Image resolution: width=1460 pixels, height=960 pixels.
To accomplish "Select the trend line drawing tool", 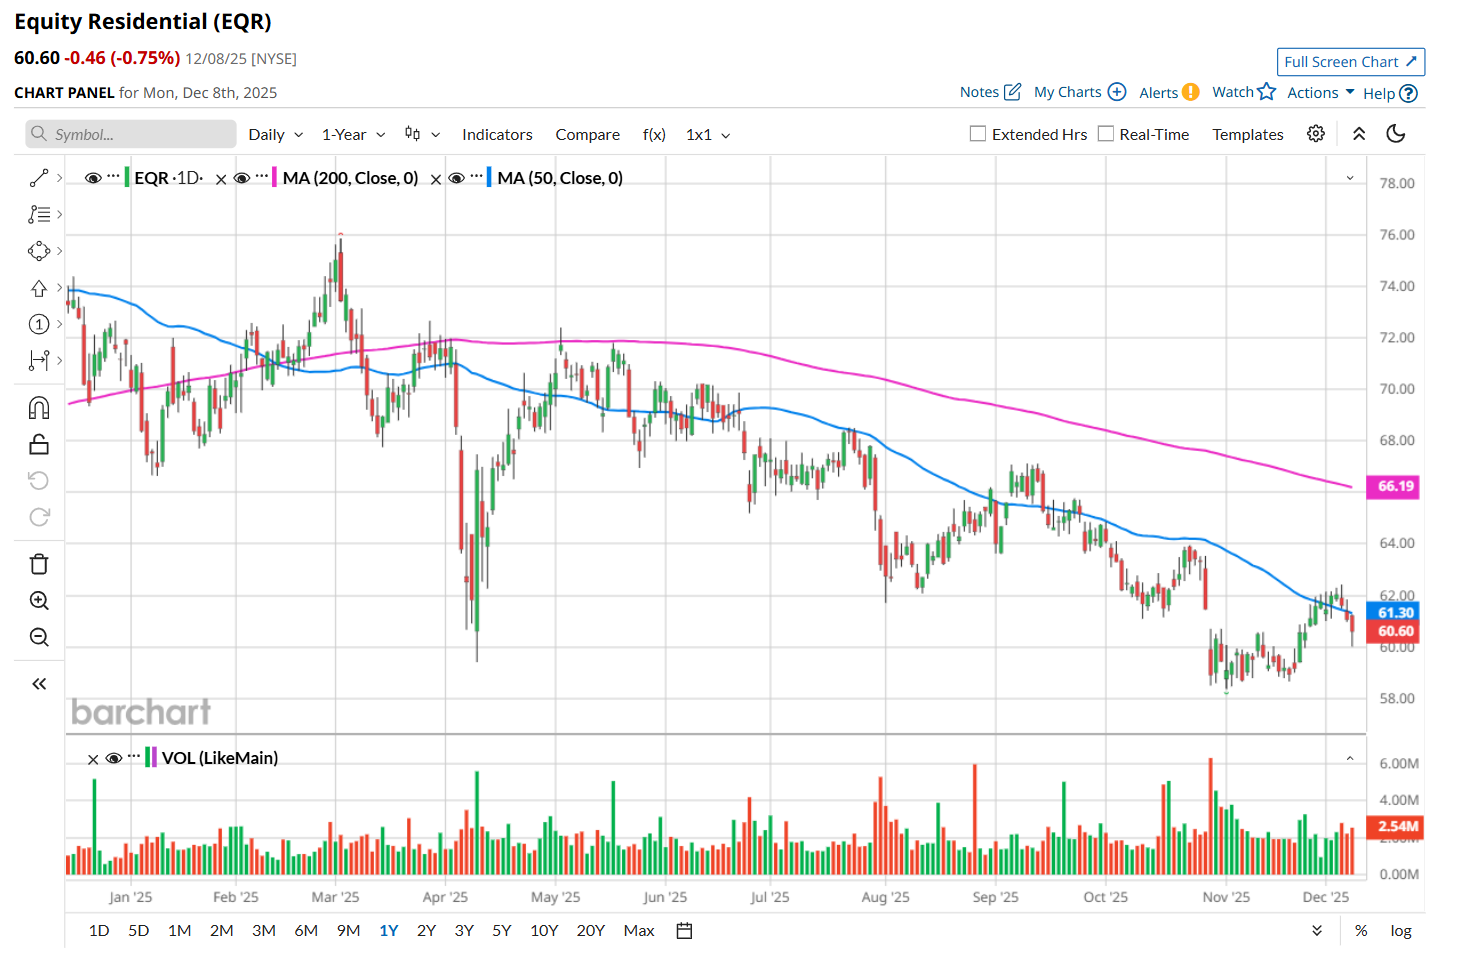I will coord(39,178).
